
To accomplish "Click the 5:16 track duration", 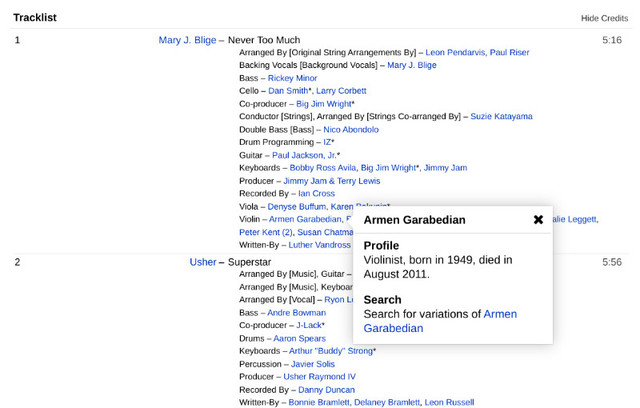I will coord(612,40).
